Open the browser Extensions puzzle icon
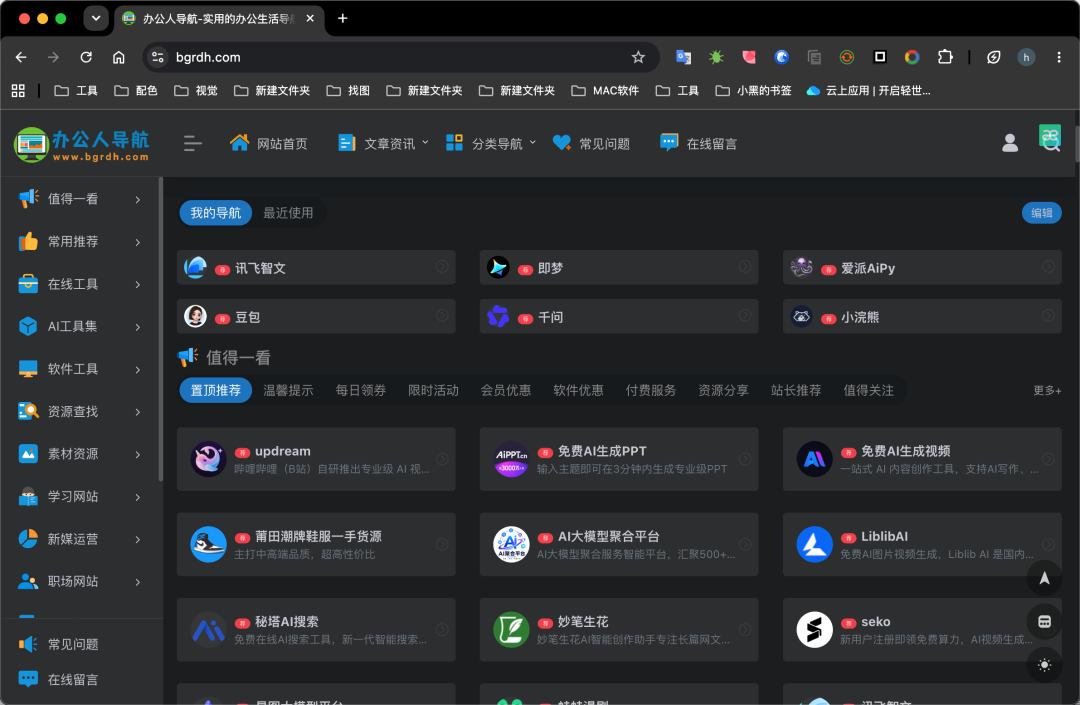The image size is (1080, 705). click(x=945, y=57)
